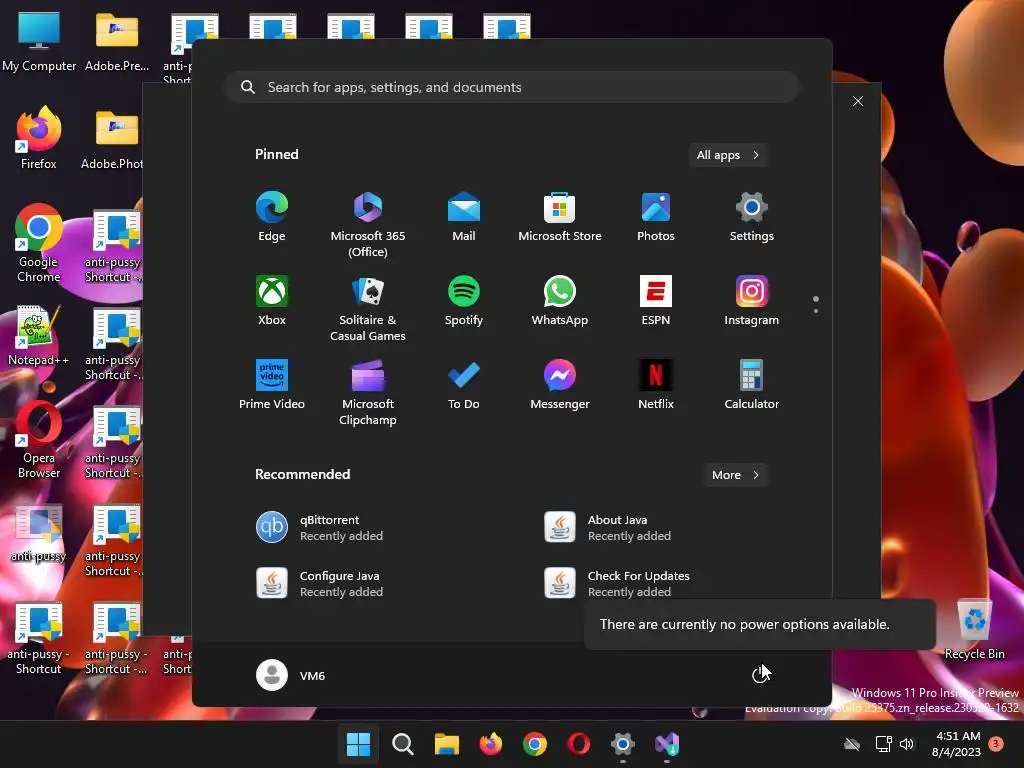Go to next pinned apps page dots
Screen dimensions: 1024x768
[816, 304]
